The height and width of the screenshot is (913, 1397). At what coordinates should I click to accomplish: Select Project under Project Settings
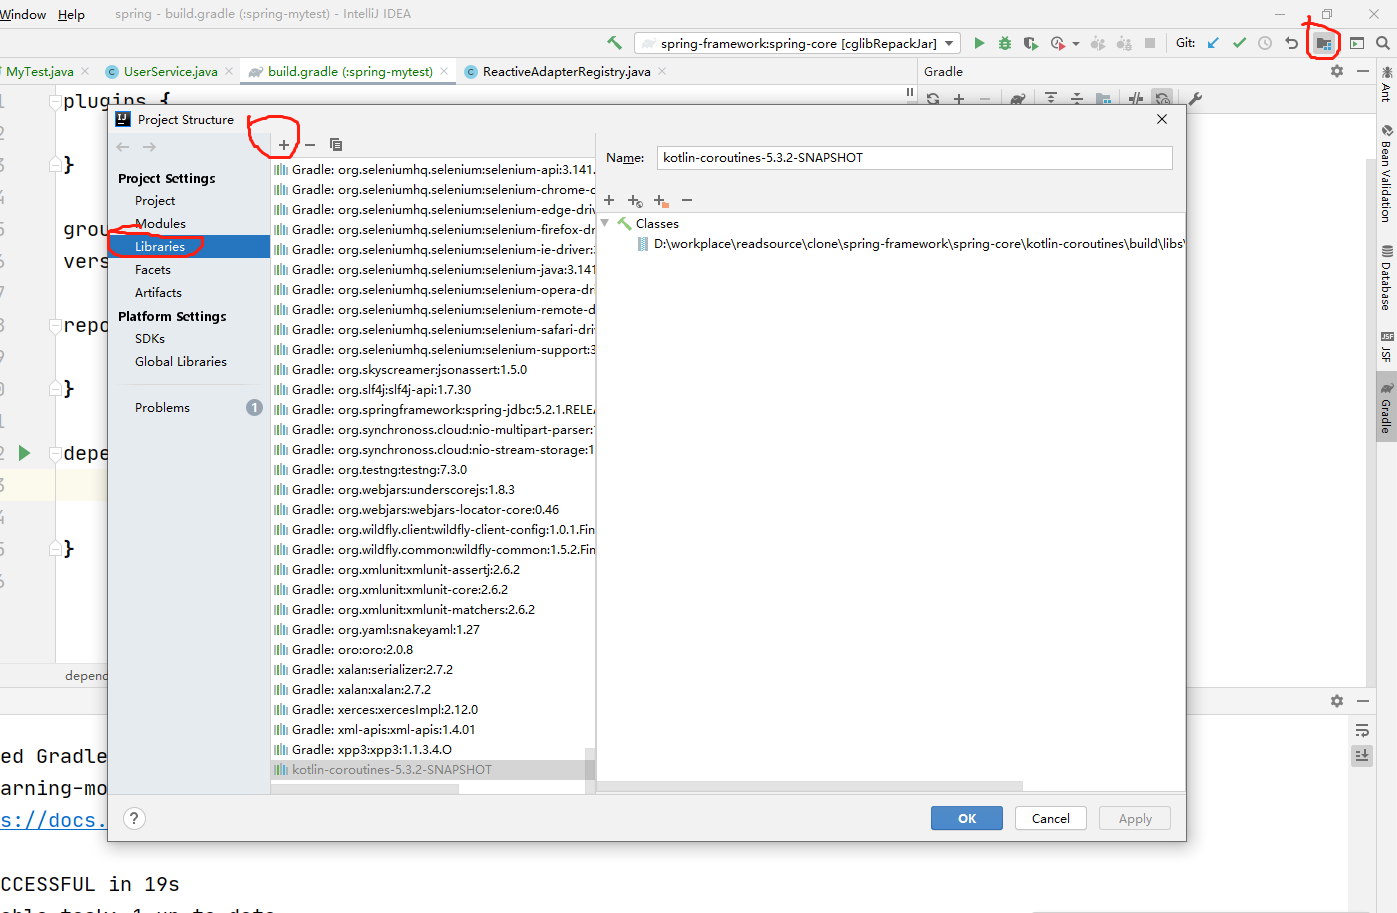click(x=155, y=201)
